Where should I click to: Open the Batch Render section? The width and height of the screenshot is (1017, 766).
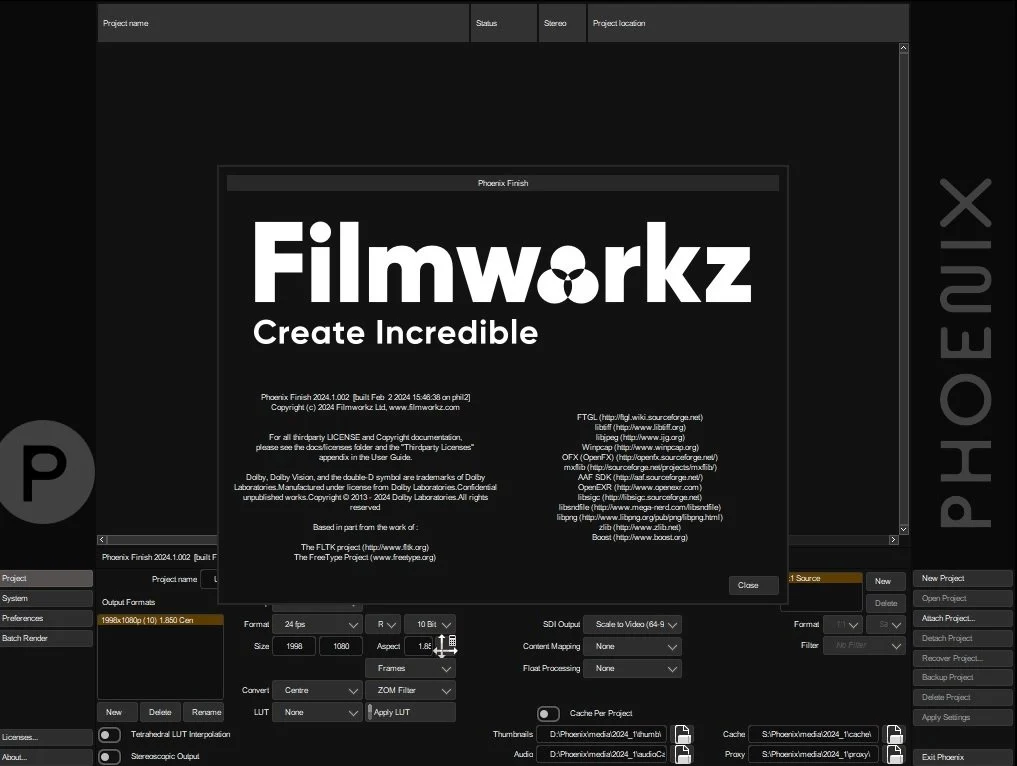click(46, 639)
